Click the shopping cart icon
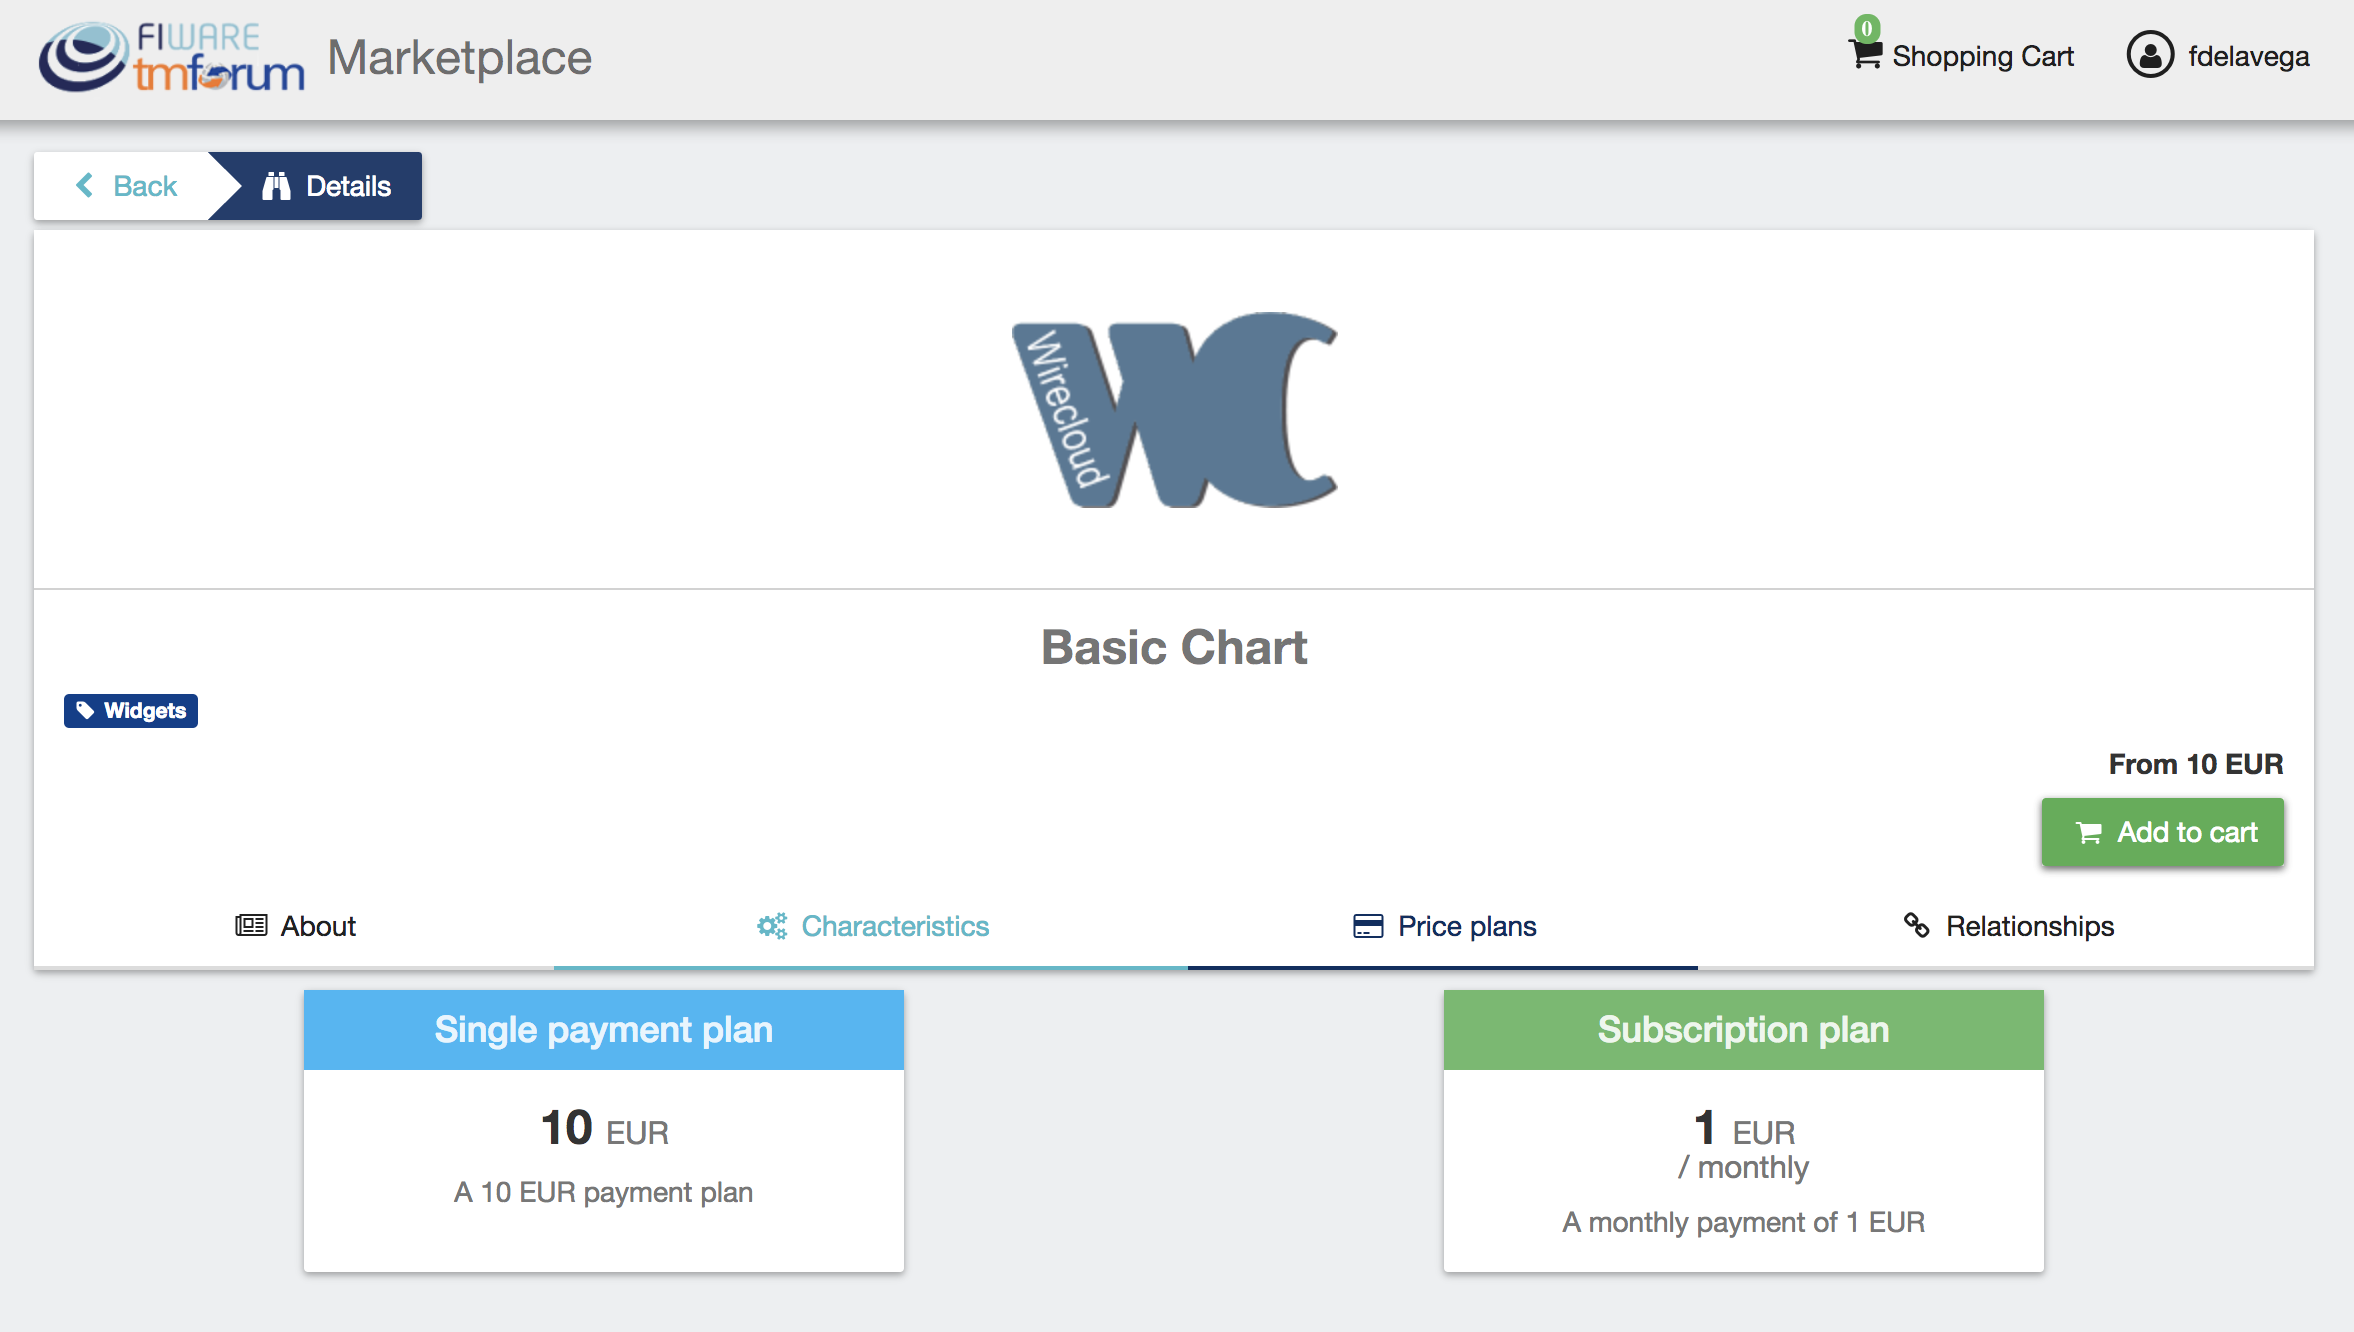The image size is (2354, 1332). point(1866,54)
